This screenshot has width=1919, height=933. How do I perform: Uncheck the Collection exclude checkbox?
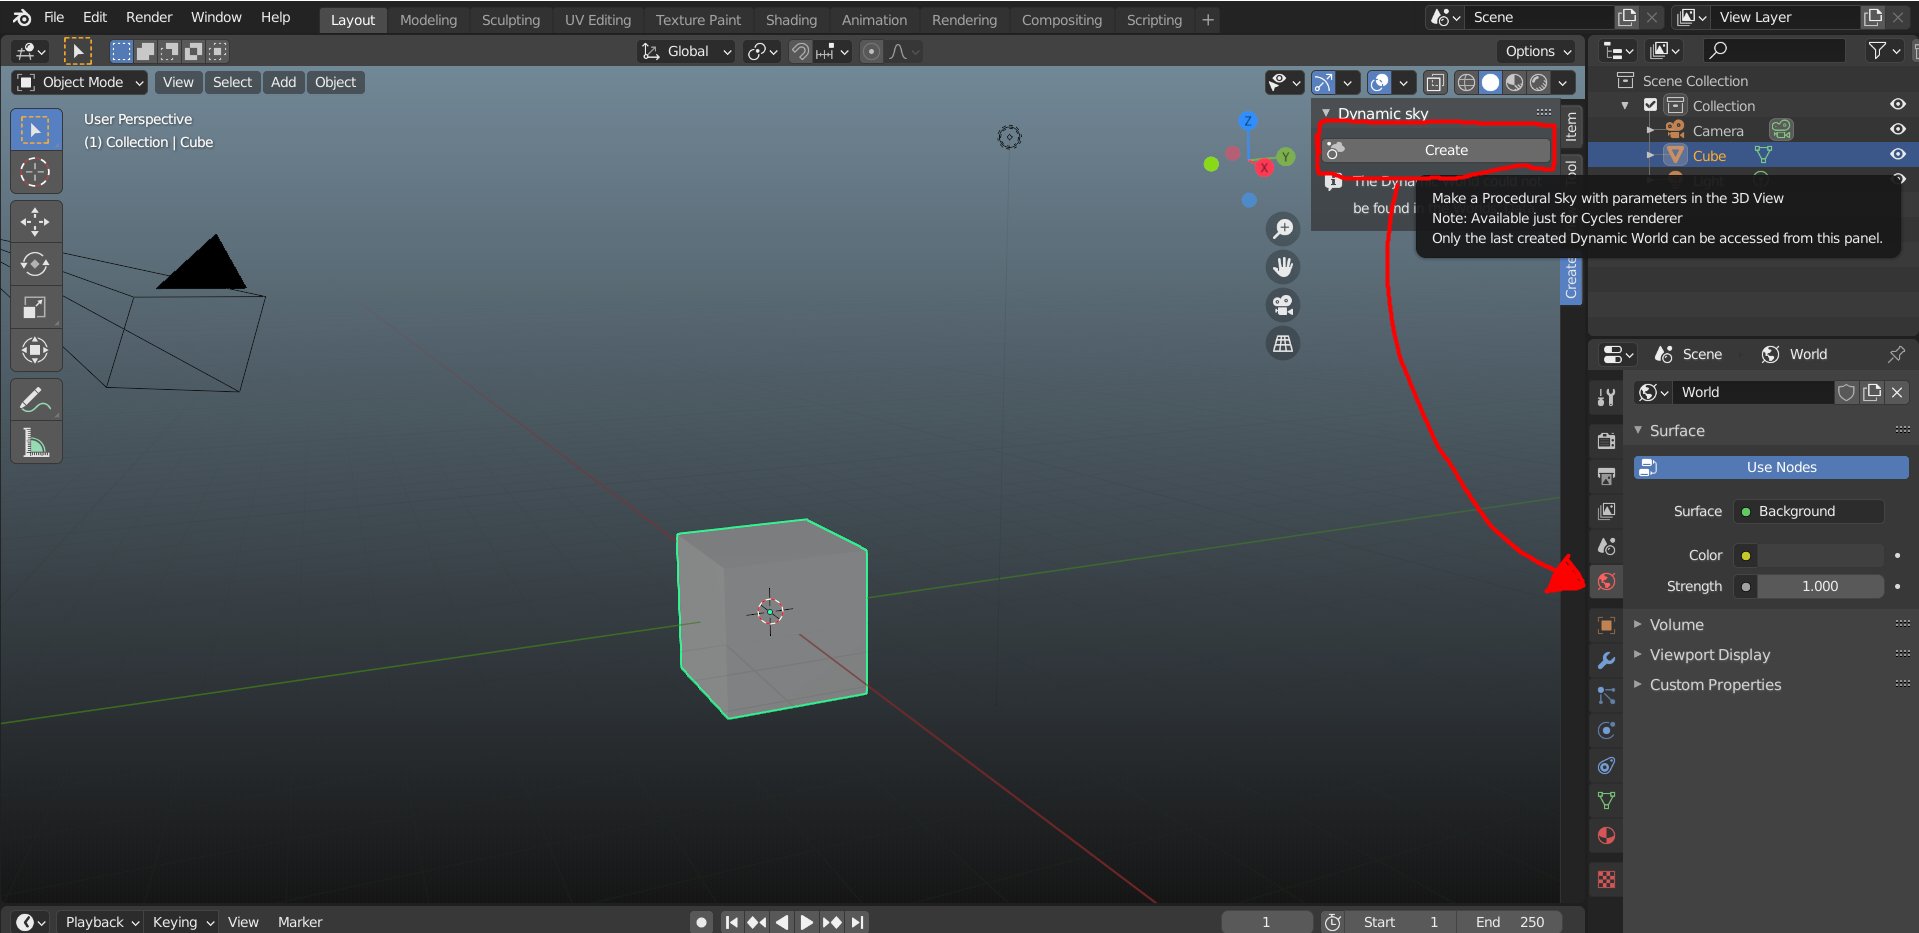(x=1651, y=105)
